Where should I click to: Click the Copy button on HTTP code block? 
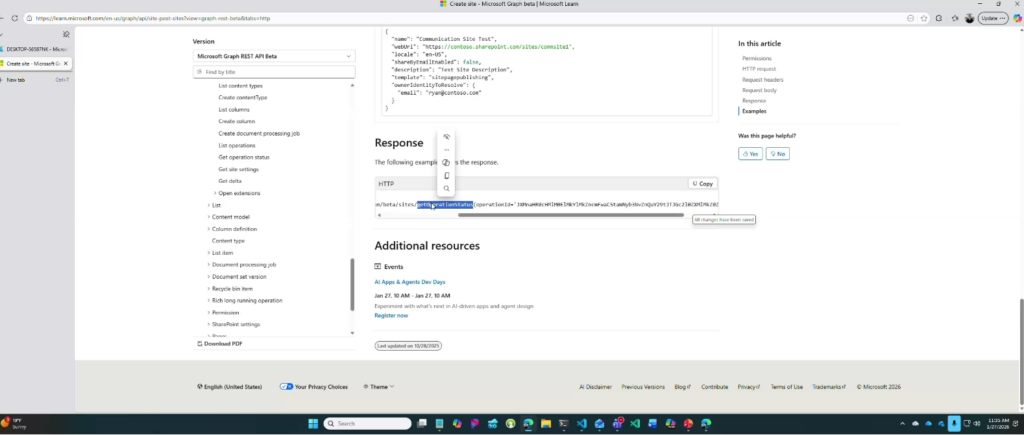click(702, 184)
